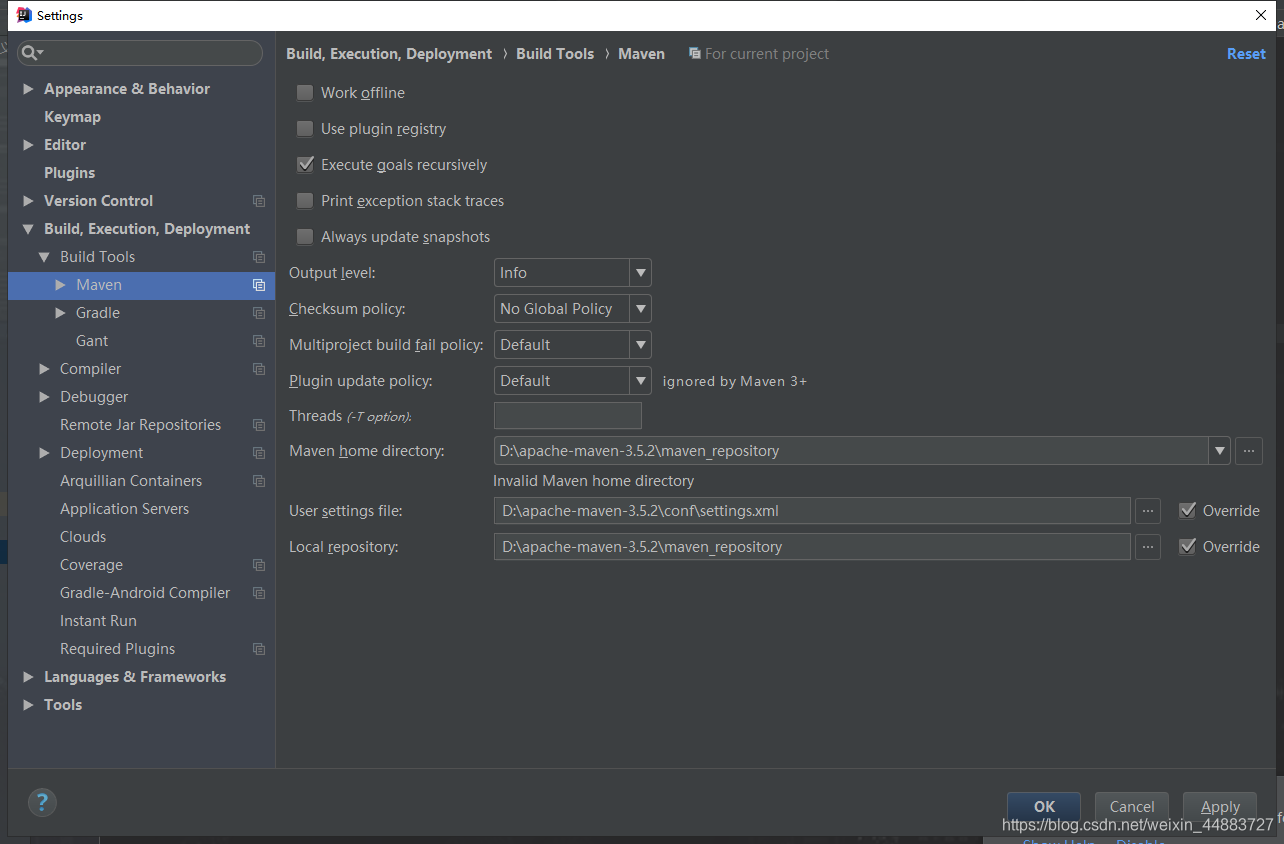Click the OK button

[x=1044, y=806]
